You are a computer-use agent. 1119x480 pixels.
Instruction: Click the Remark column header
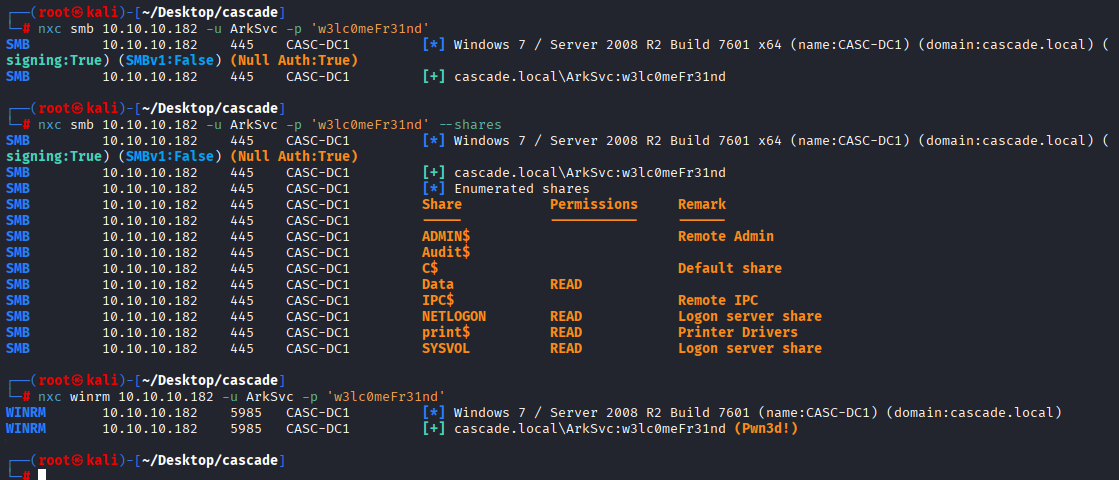click(702, 204)
